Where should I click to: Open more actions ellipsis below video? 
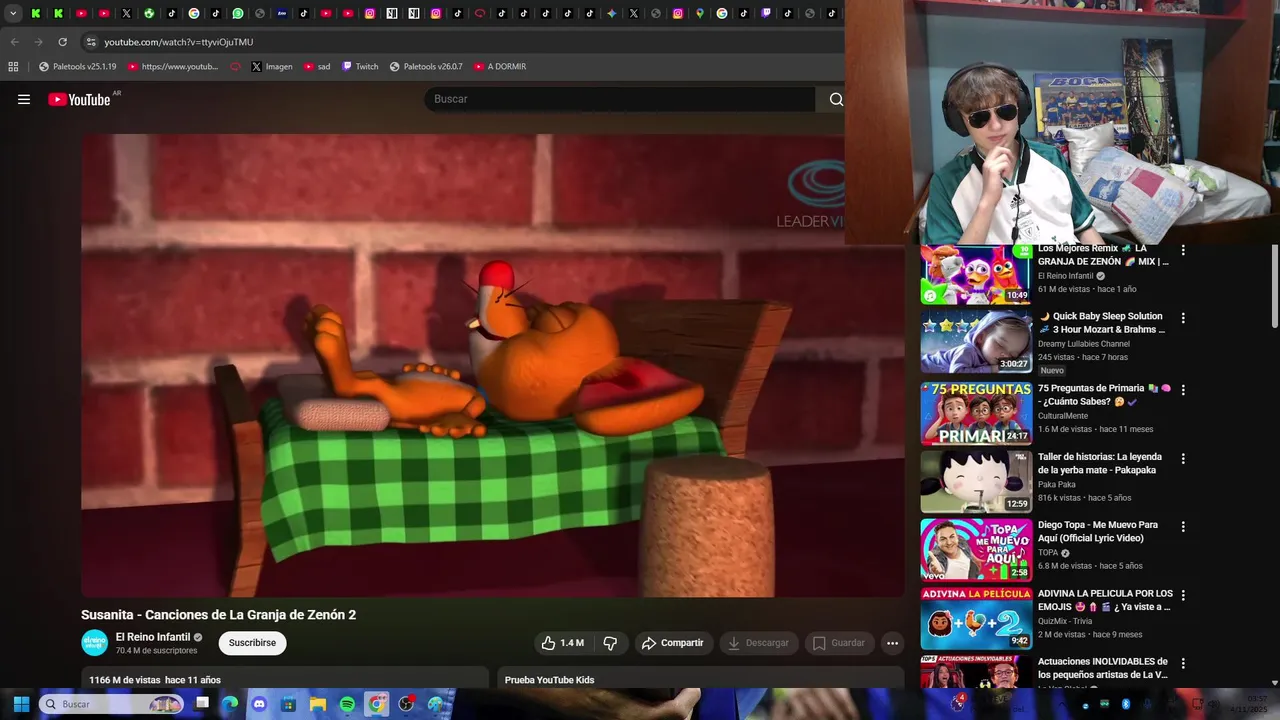coord(892,643)
